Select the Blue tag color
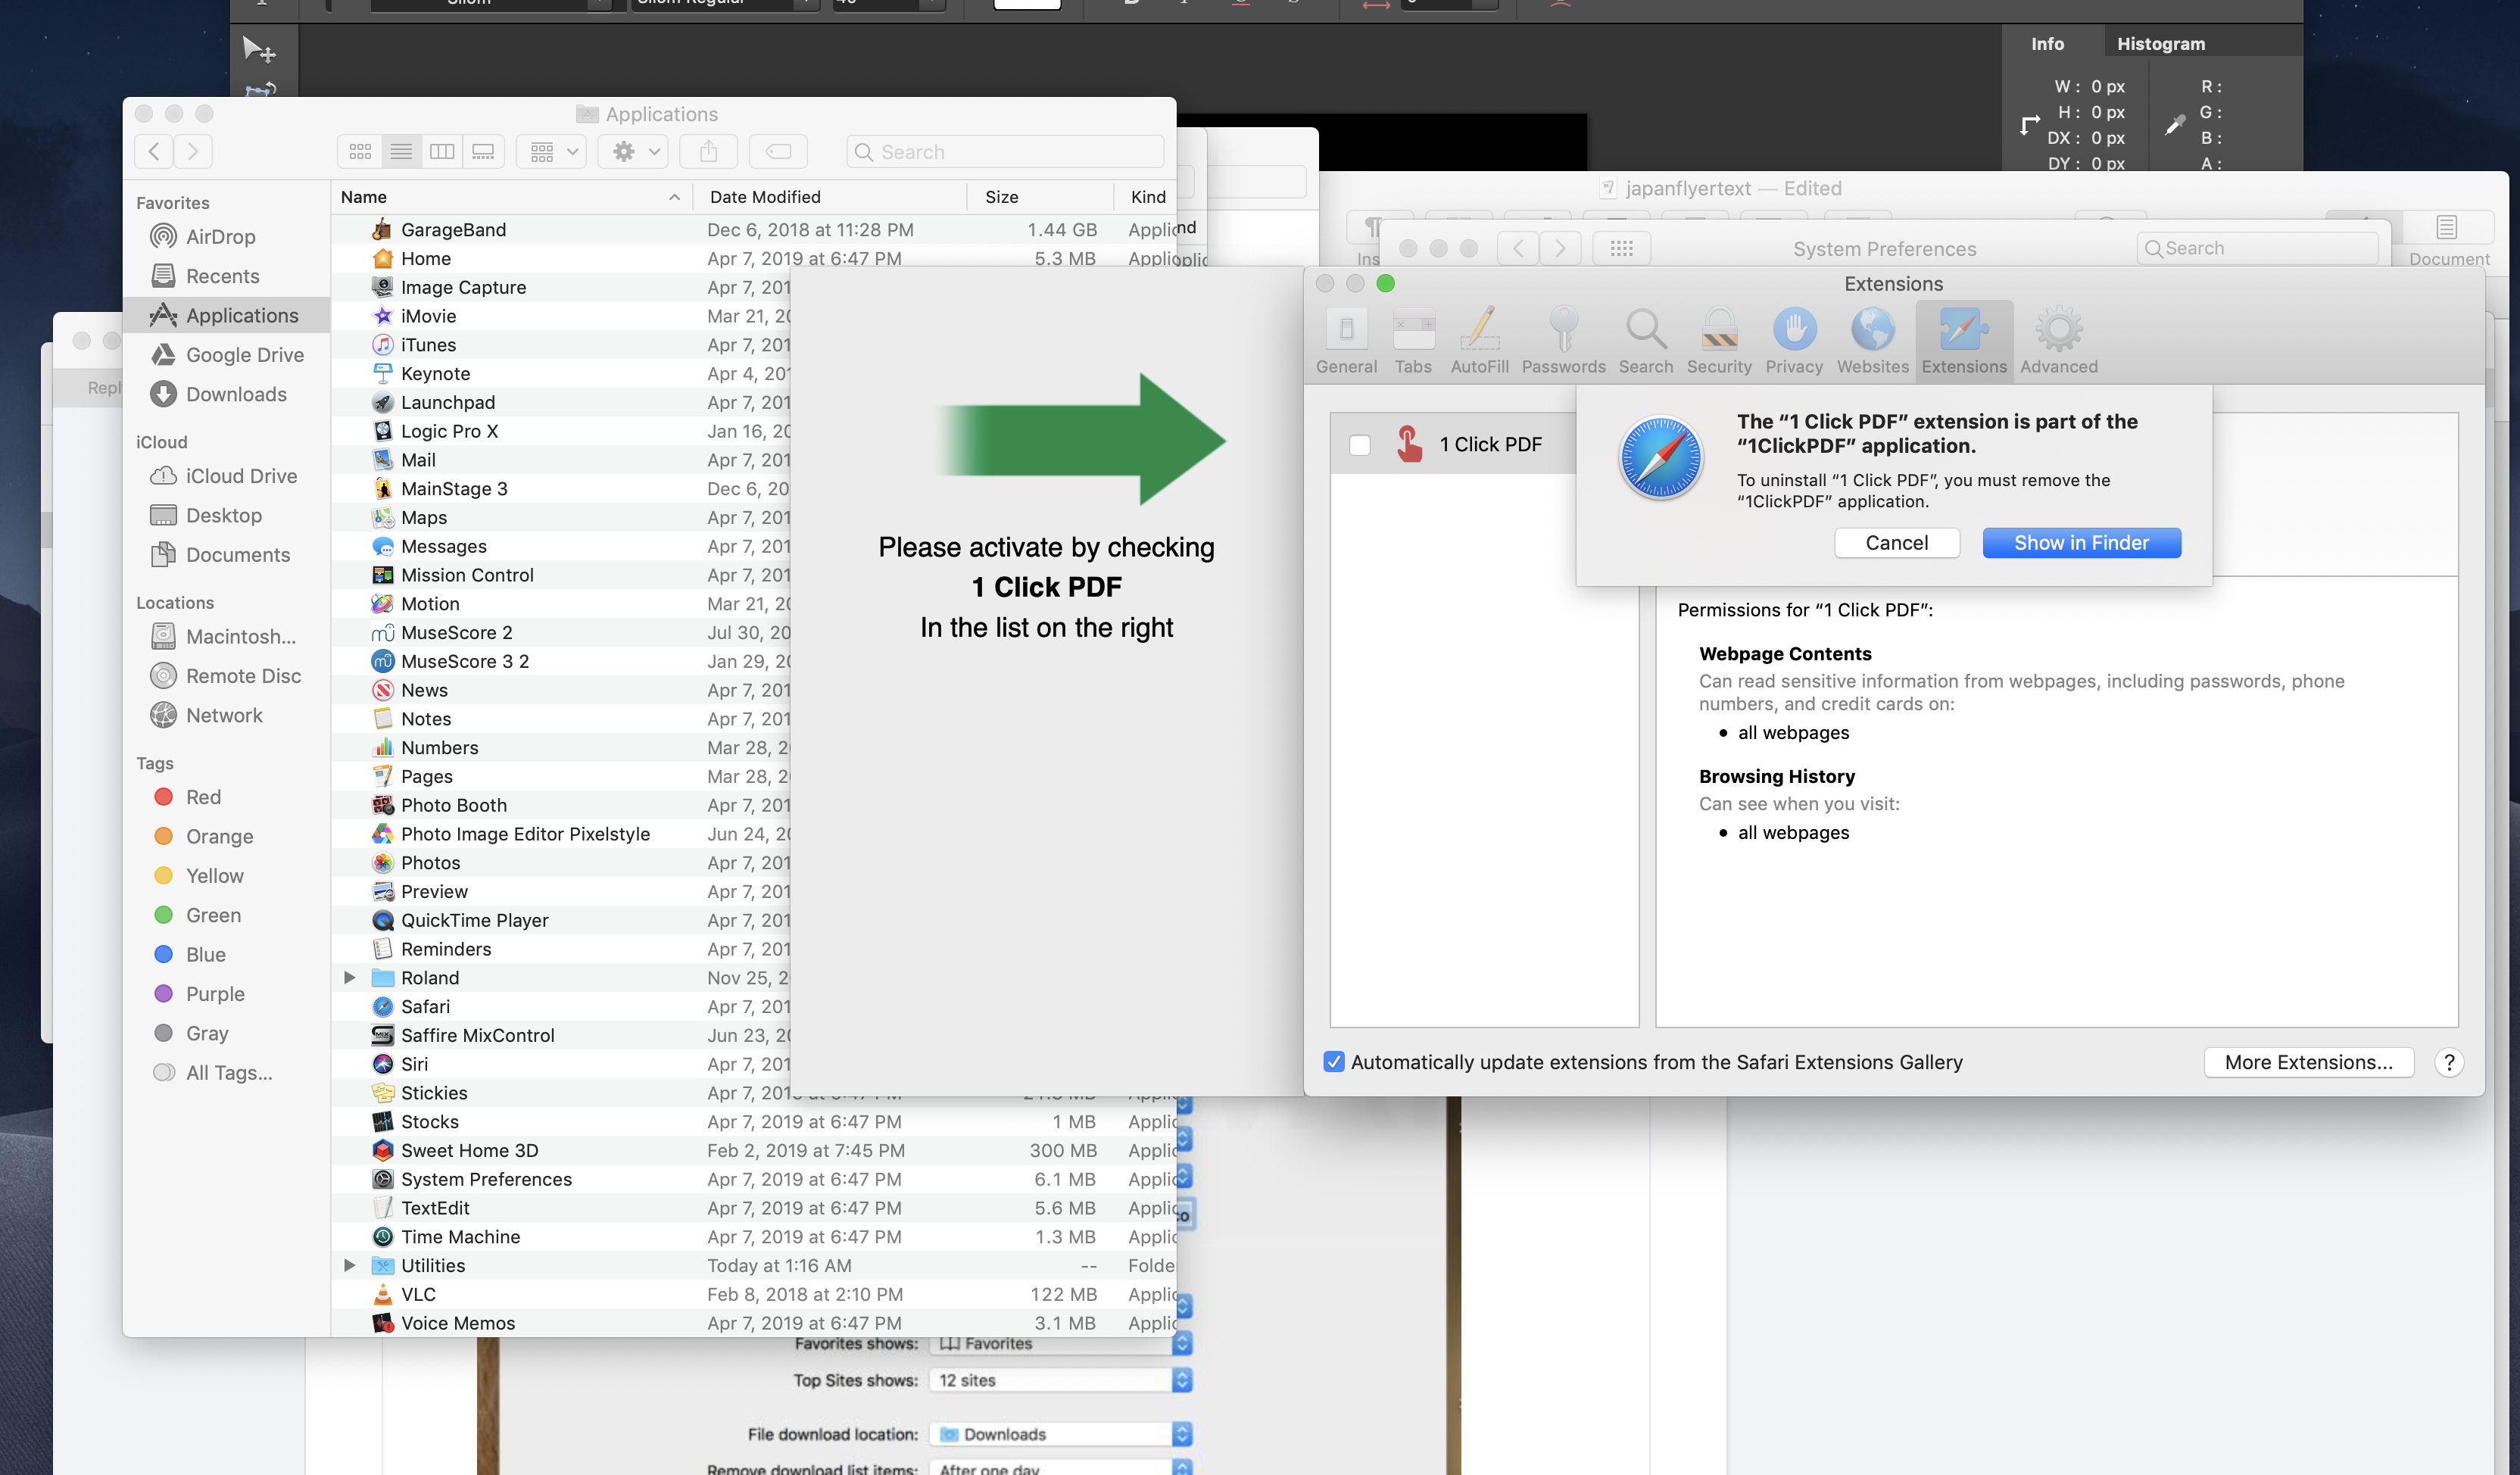Image resolution: width=2520 pixels, height=1475 pixels. tap(204, 955)
